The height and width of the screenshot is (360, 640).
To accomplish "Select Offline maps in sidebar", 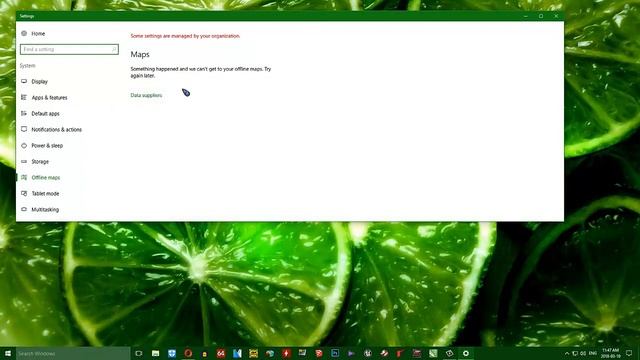I will click(45, 178).
